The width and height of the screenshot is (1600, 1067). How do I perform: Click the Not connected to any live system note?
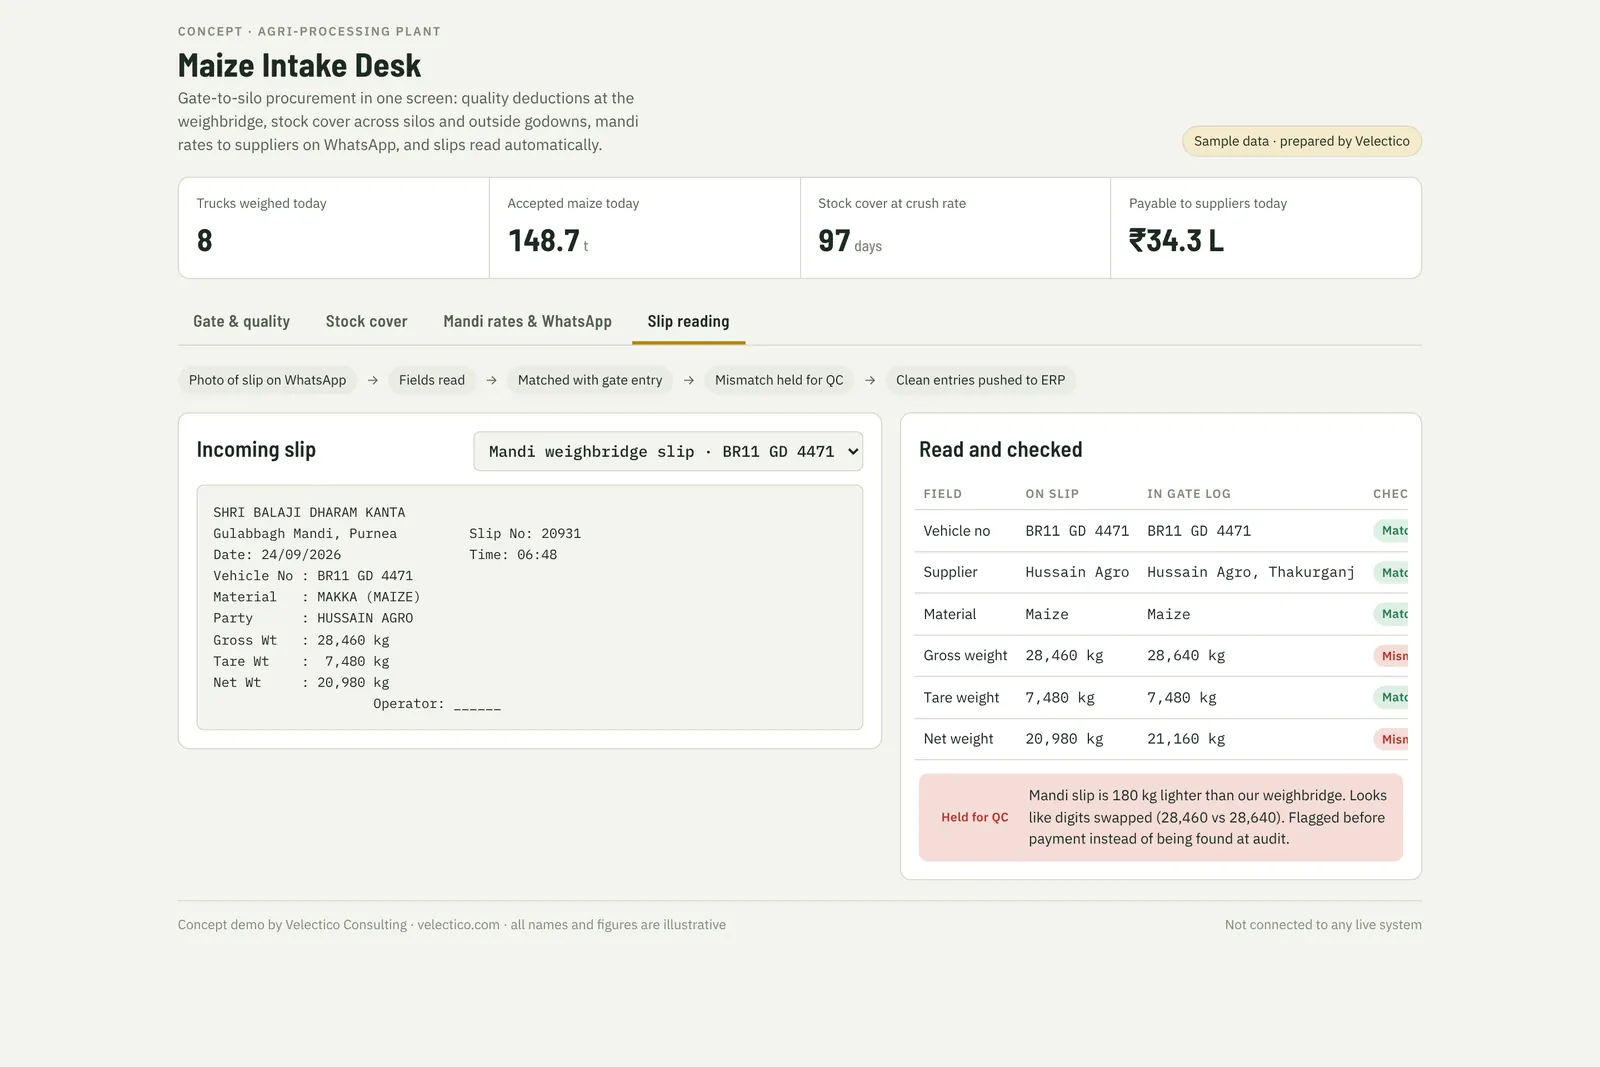[1323, 925]
